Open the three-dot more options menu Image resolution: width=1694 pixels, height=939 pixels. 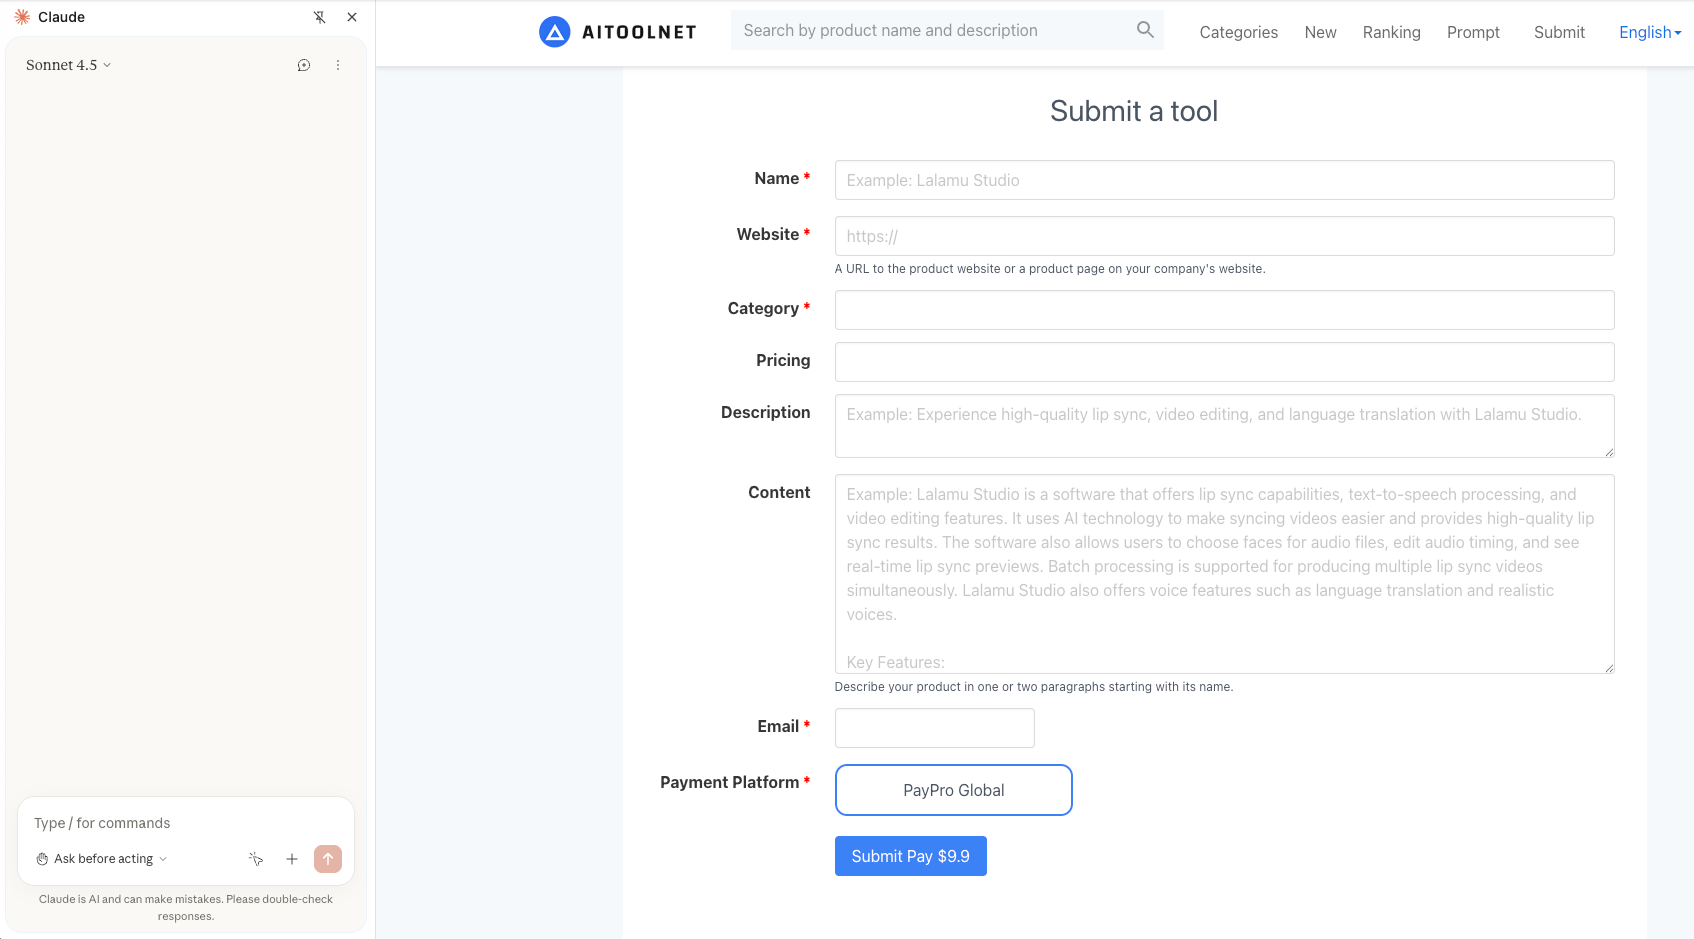(x=338, y=65)
